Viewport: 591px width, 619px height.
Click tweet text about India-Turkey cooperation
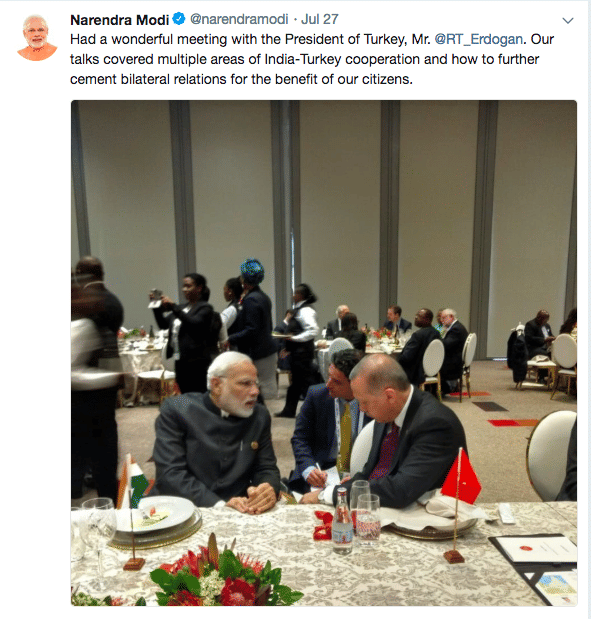tap(304, 59)
